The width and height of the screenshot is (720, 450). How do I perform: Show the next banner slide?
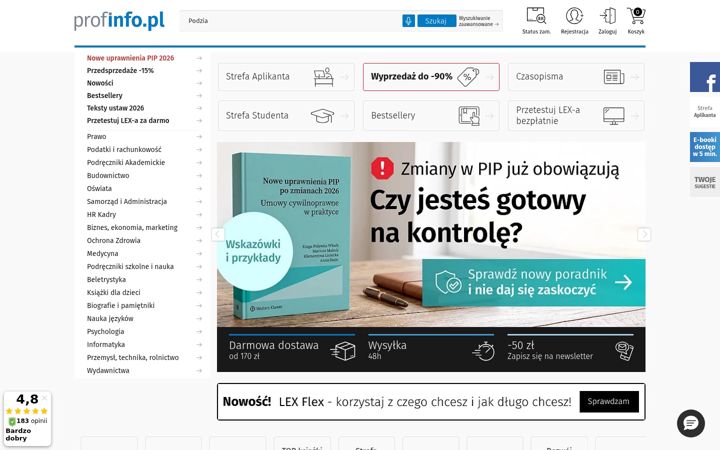[x=644, y=234]
